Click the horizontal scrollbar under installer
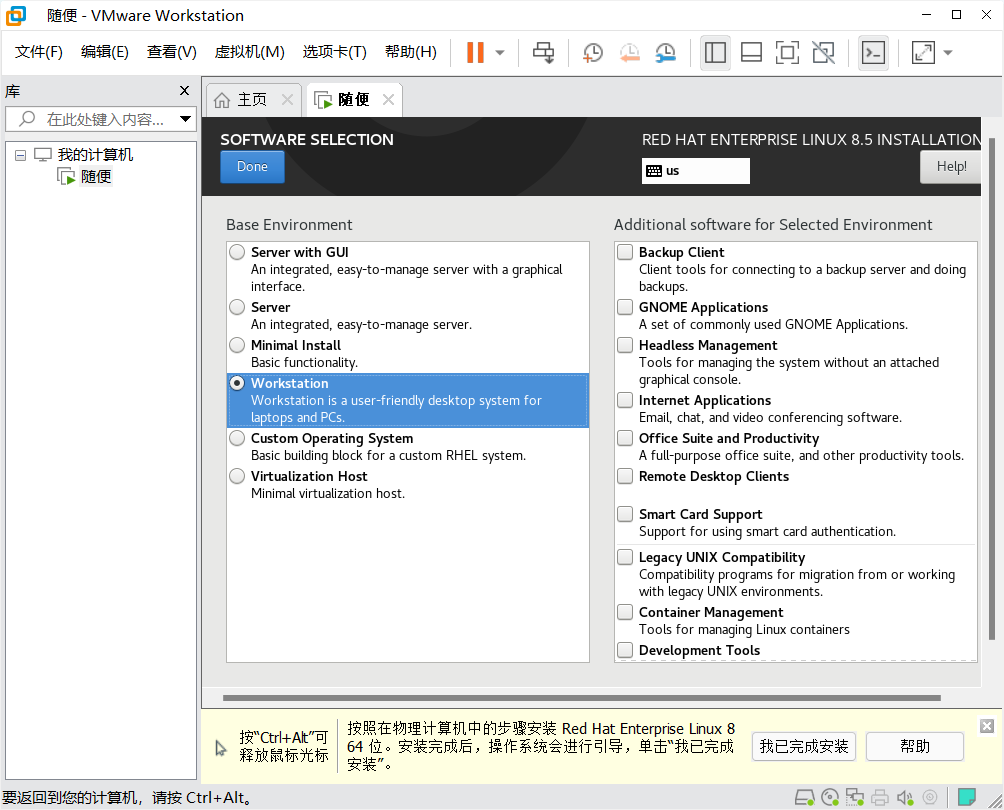This screenshot has width=1004, height=810. pyautogui.click(x=582, y=698)
